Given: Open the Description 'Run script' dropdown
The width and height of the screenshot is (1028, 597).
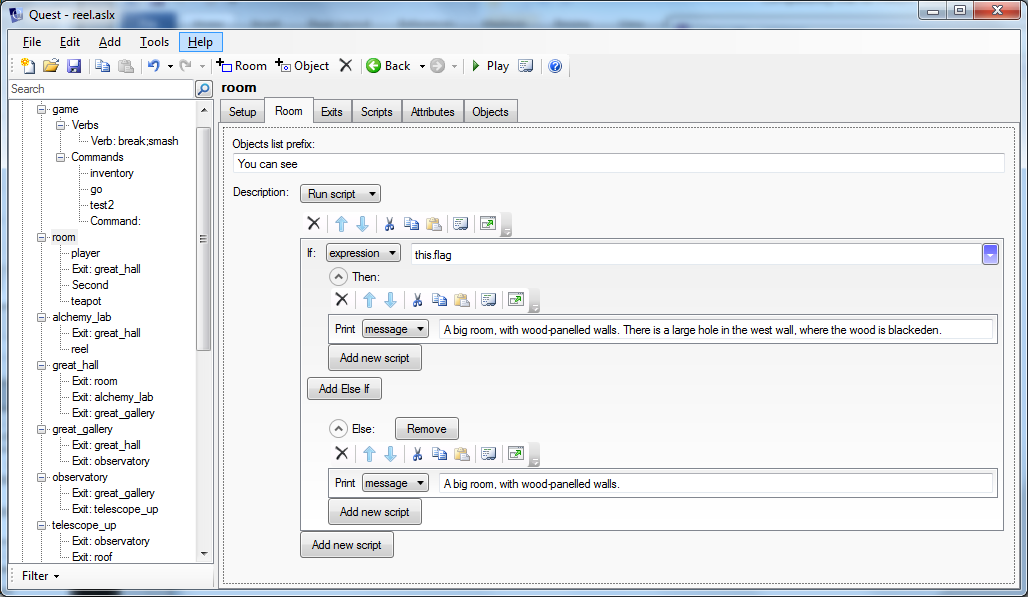Looking at the screenshot, I should tap(340, 194).
